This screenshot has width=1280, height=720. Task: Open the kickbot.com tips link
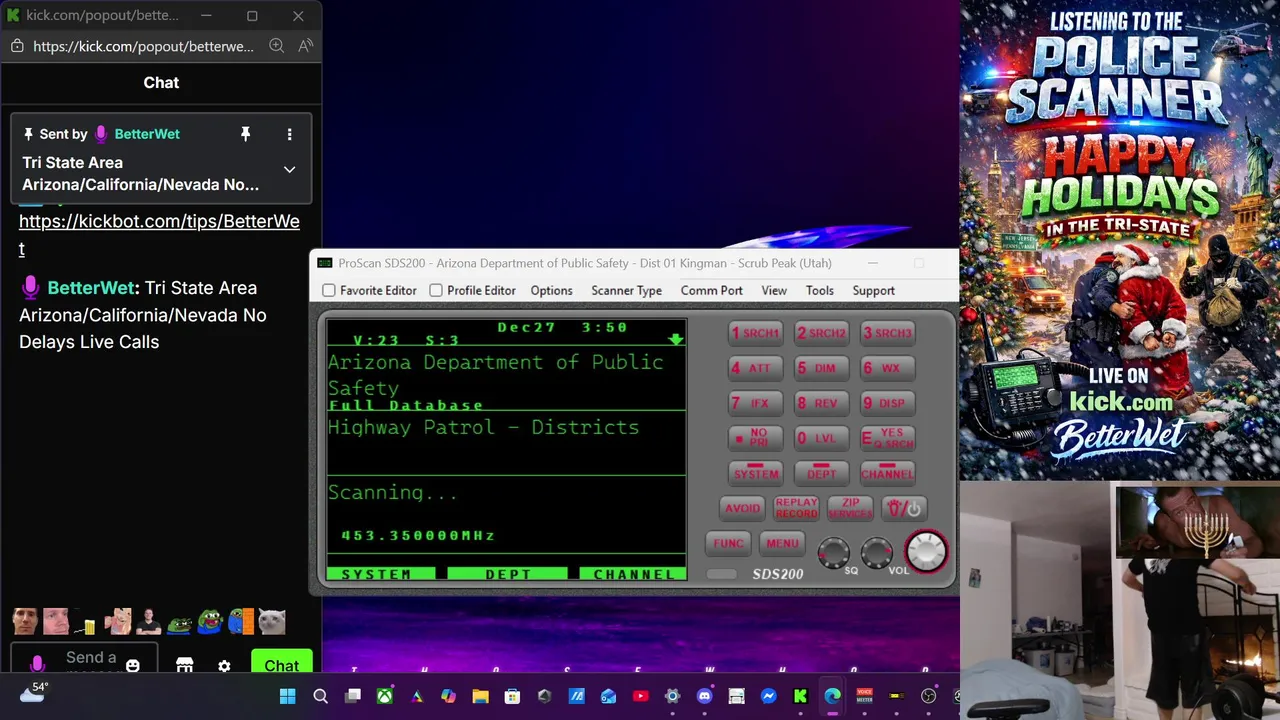click(159, 234)
